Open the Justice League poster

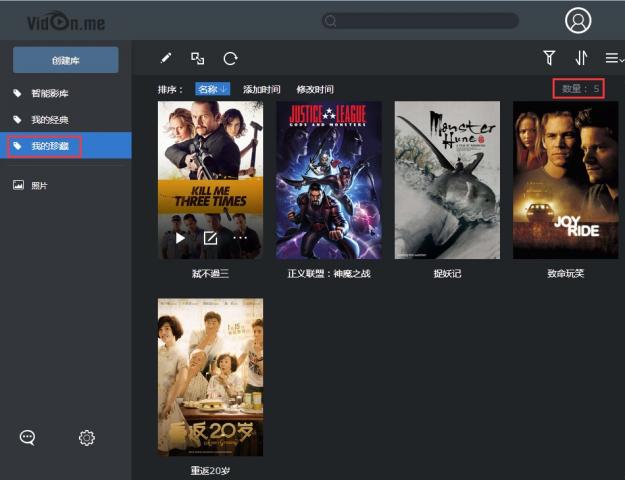point(329,180)
